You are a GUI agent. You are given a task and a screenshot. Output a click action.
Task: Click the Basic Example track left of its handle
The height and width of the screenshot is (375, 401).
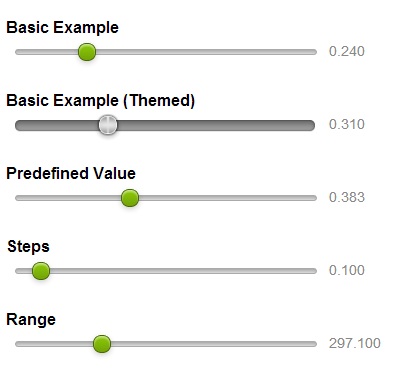coord(46,52)
